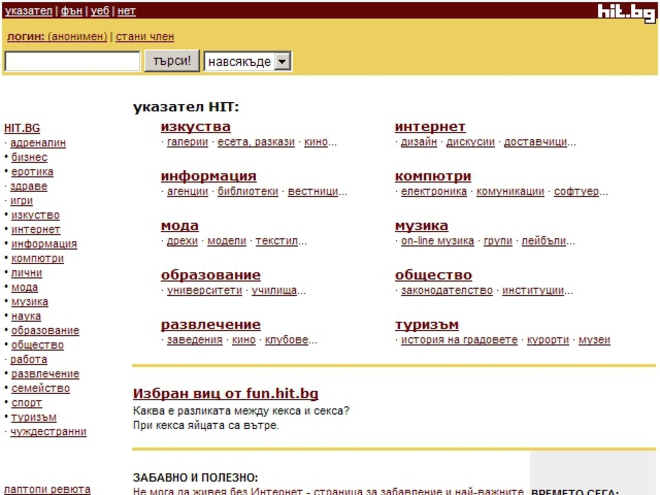Open работа in the sidebar
The width and height of the screenshot is (660, 495).
29,359
